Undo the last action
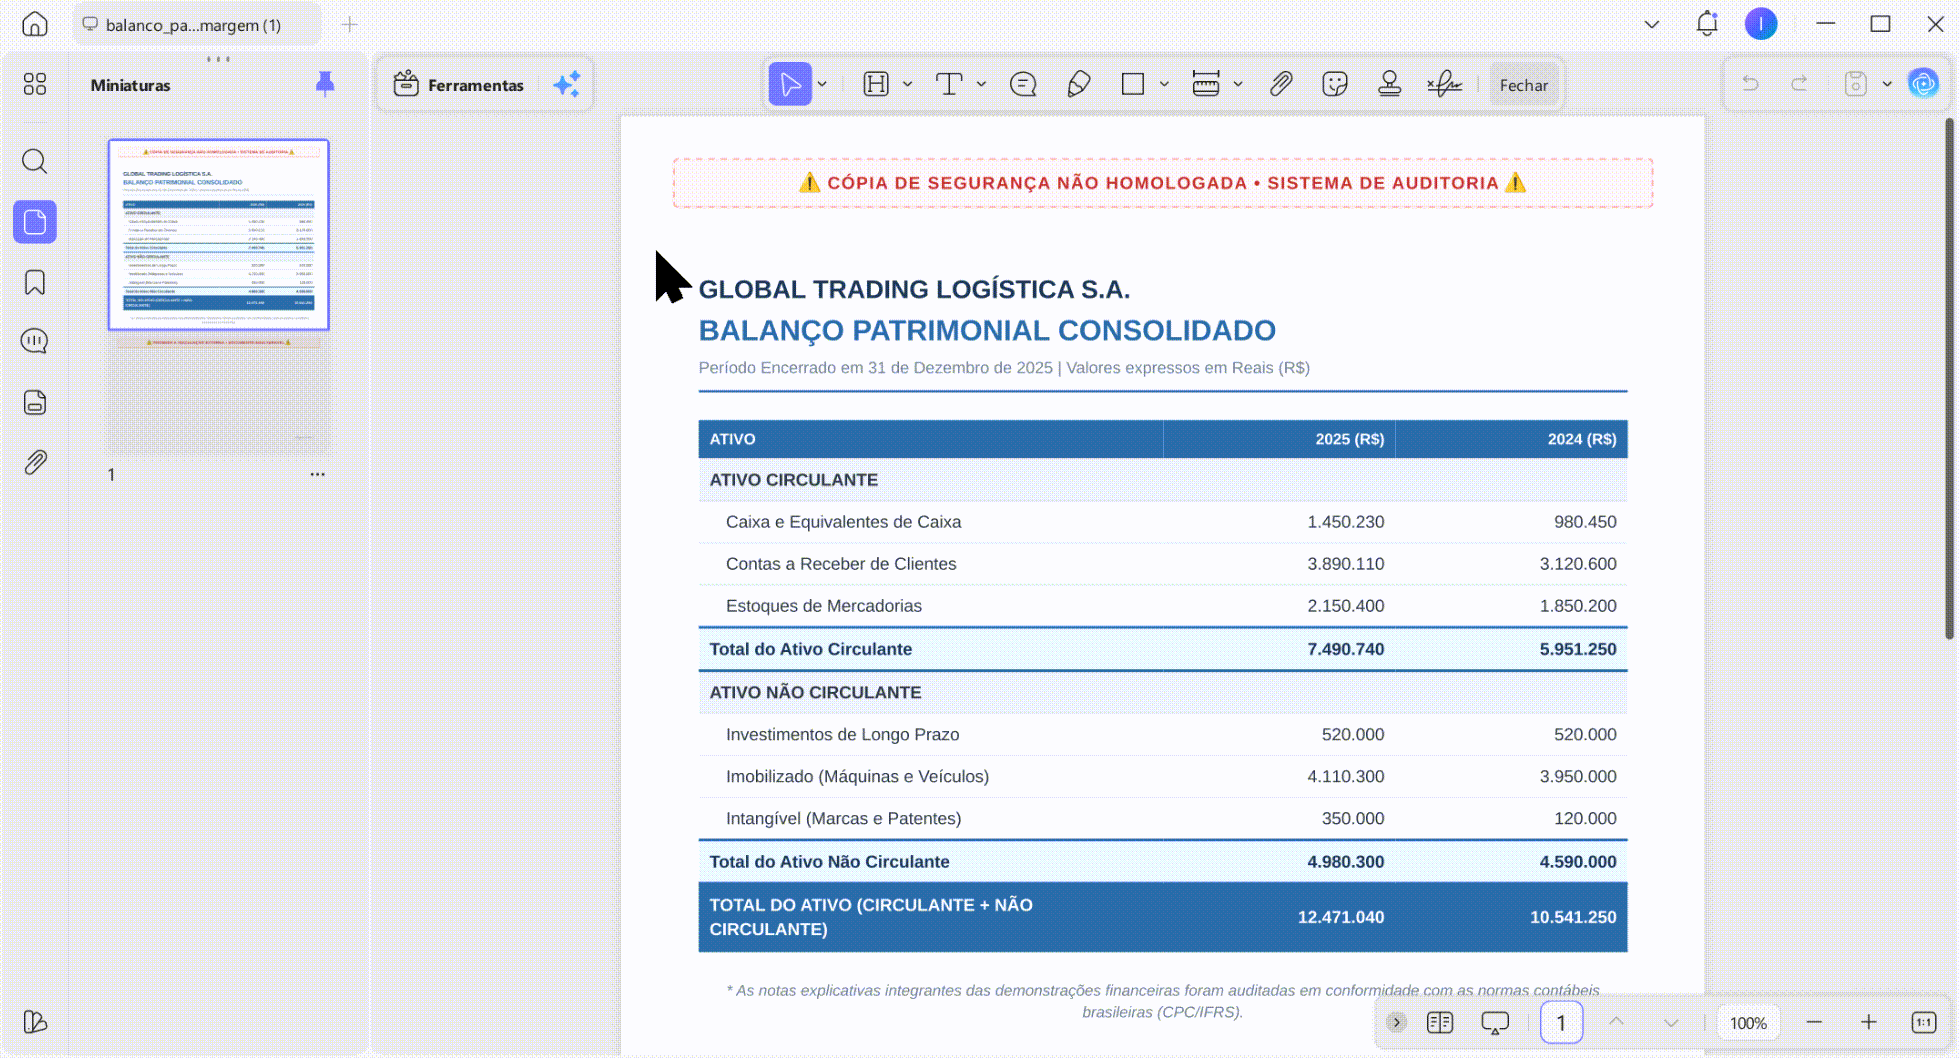Screen dimensions: 1960x1058 1750,84
